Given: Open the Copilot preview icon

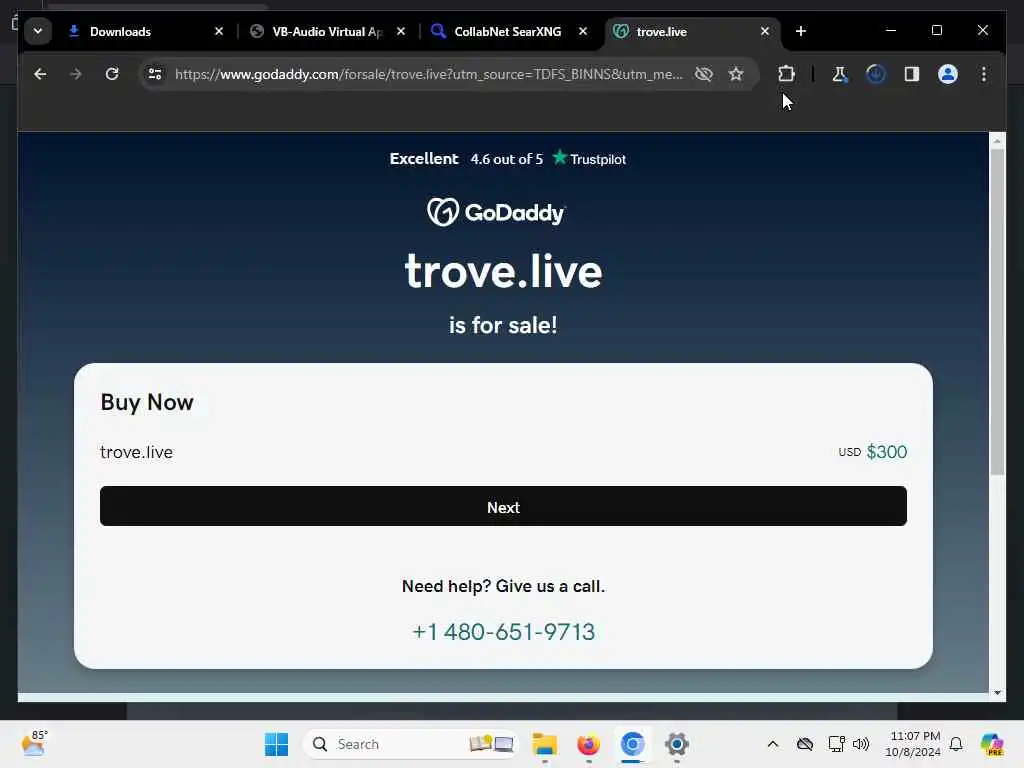Looking at the screenshot, I should pyautogui.click(x=992, y=744).
